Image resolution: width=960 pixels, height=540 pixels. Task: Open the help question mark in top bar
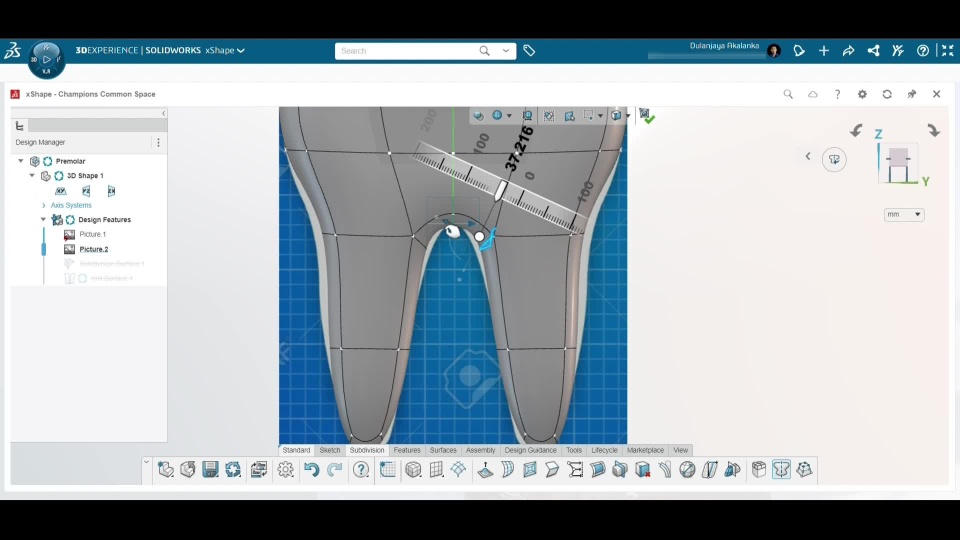(923, 51)
